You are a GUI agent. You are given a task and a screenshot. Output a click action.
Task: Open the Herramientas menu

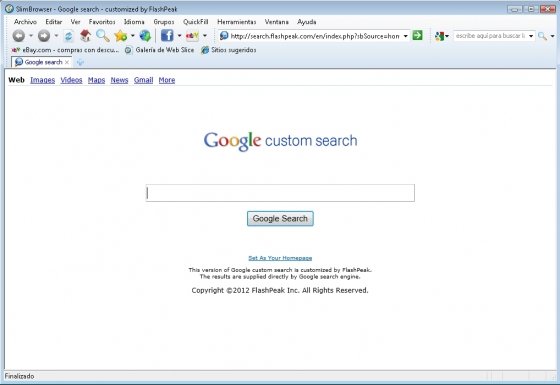coord(236,22)
